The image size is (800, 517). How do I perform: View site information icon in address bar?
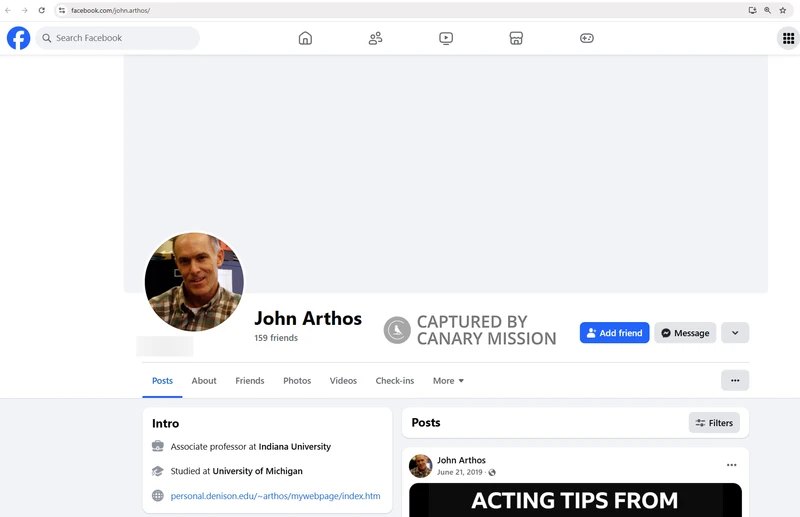[62, 10]
